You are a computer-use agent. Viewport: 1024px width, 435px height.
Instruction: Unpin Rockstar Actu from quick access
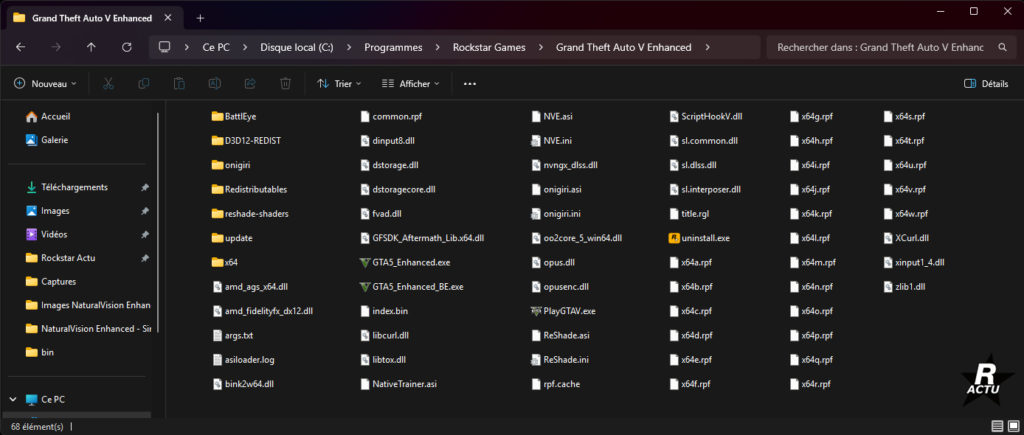(x=144, y=258)
